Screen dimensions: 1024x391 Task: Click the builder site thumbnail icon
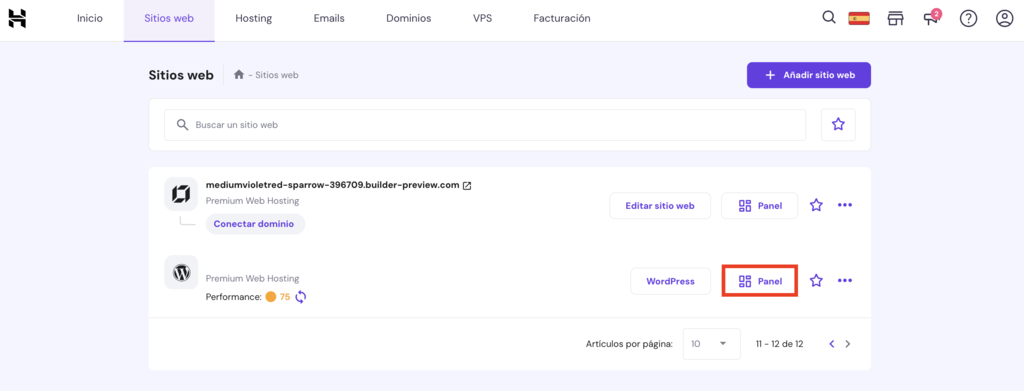tap(181, 194)
